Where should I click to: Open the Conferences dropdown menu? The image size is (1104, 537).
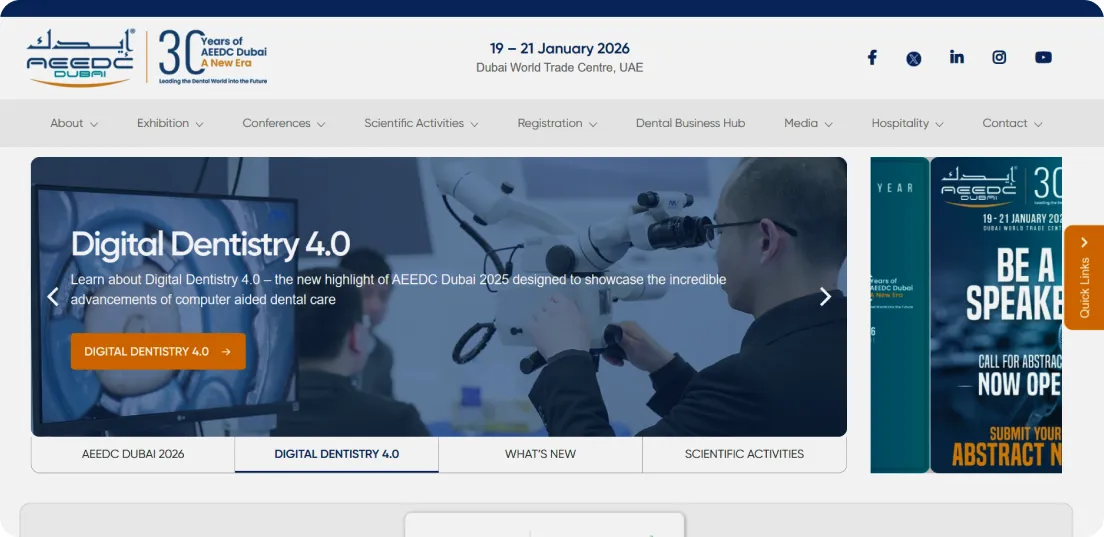[x=284, y=123]
